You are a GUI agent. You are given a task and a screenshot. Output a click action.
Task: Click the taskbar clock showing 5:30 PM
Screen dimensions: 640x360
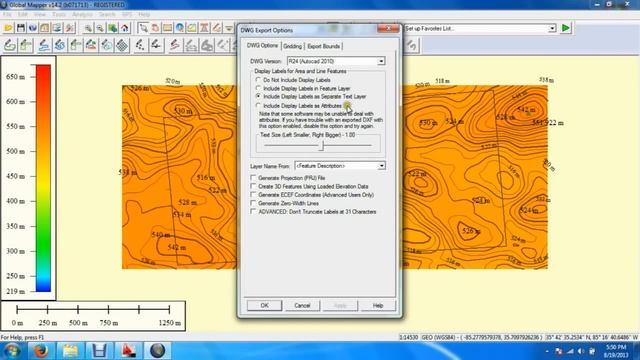(x=616, y=351)
